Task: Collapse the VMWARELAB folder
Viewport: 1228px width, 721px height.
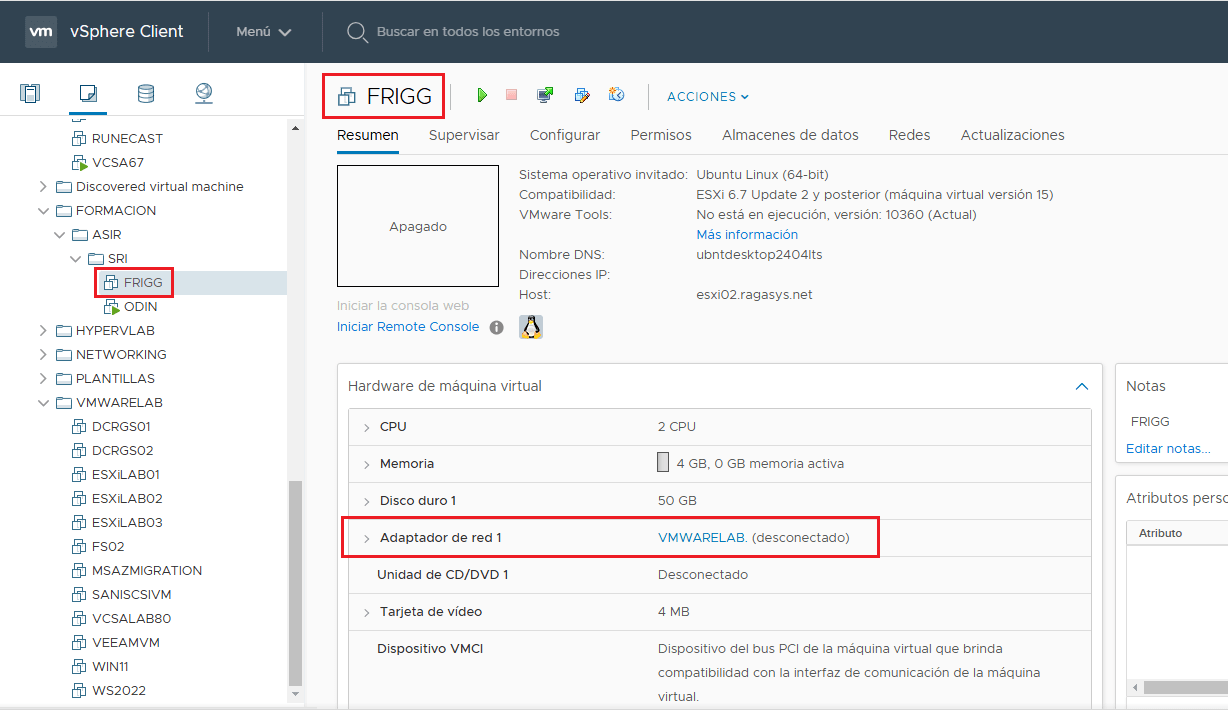Action: coord(43,402)
